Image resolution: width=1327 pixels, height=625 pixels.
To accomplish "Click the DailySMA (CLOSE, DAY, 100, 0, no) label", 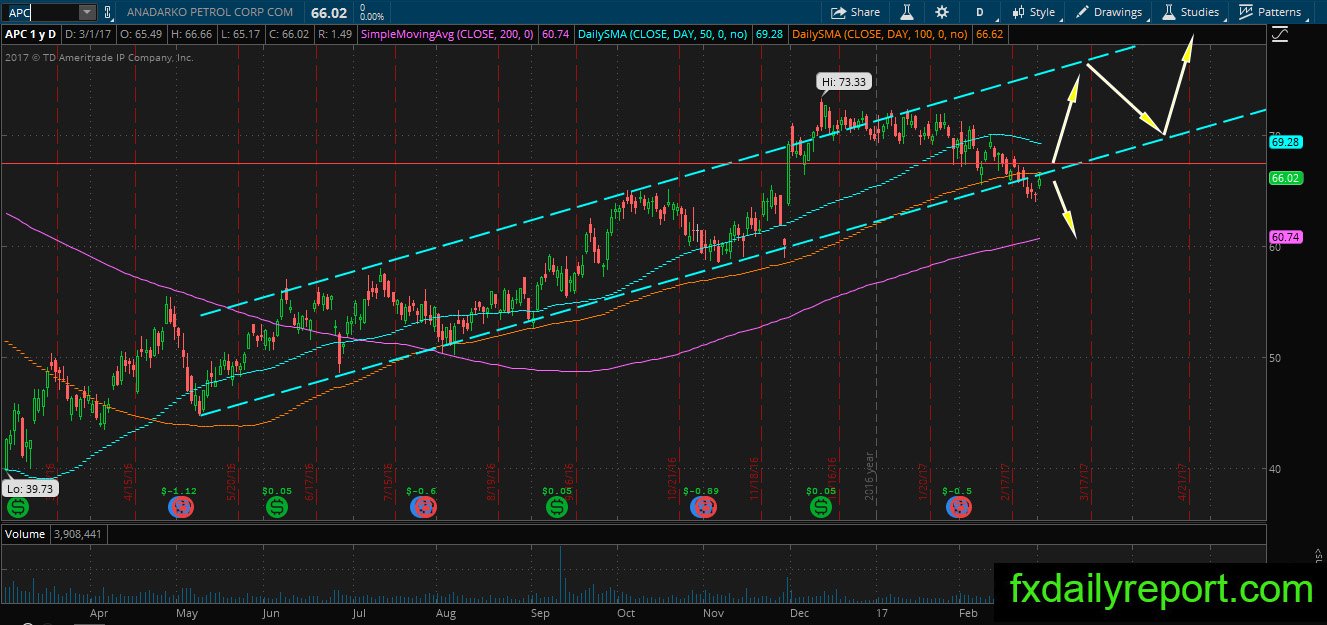I will point(878,34).
